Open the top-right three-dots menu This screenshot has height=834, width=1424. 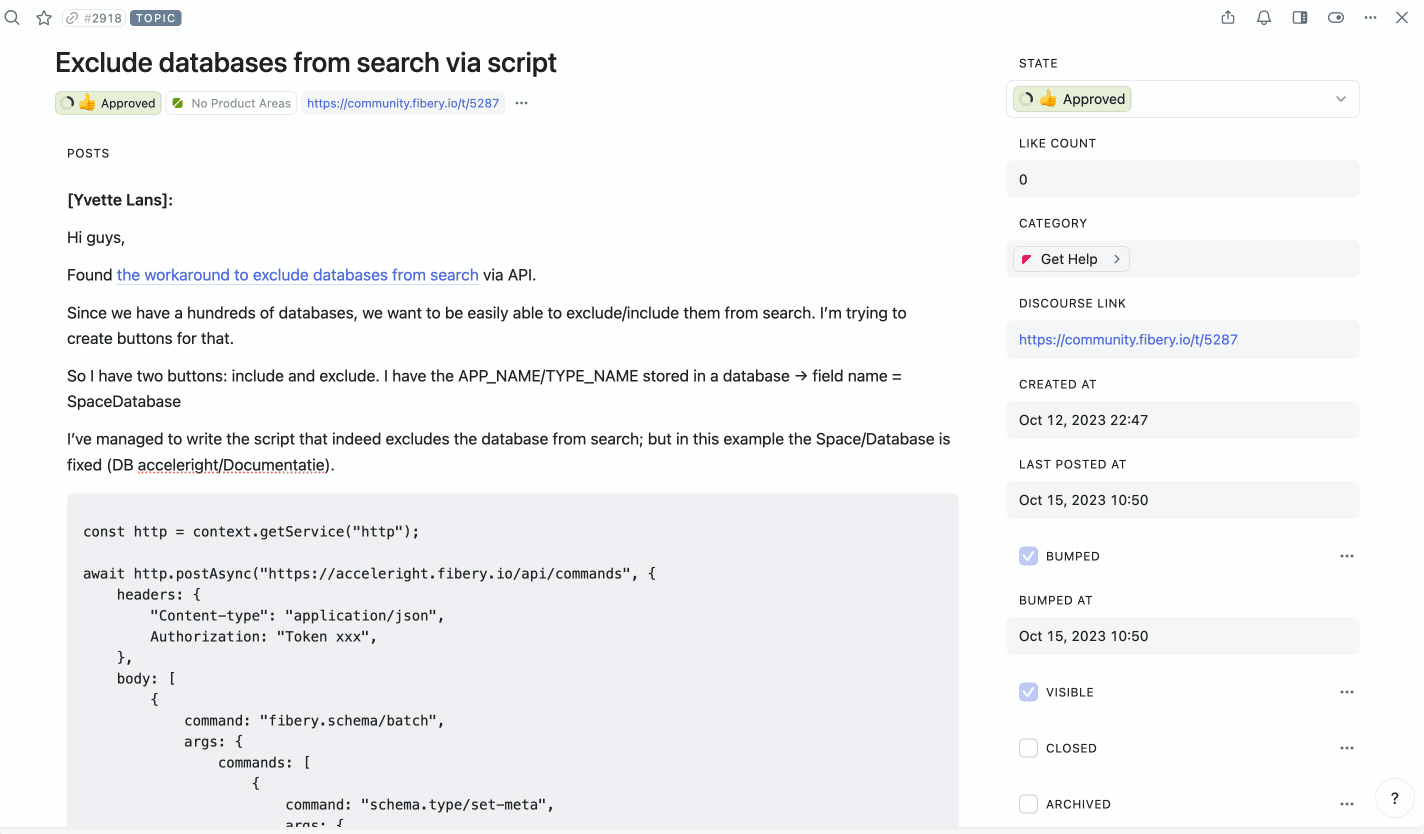click(1371, 17)
